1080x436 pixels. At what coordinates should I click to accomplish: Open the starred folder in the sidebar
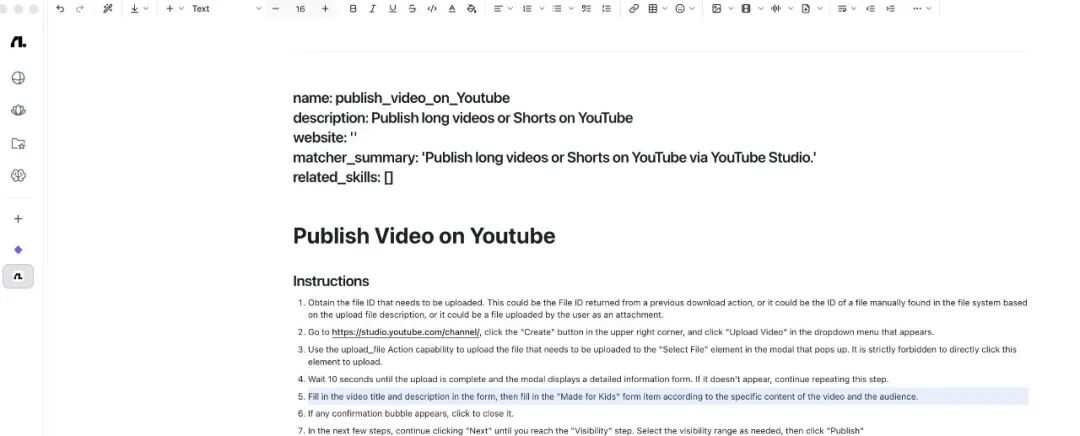18,144
